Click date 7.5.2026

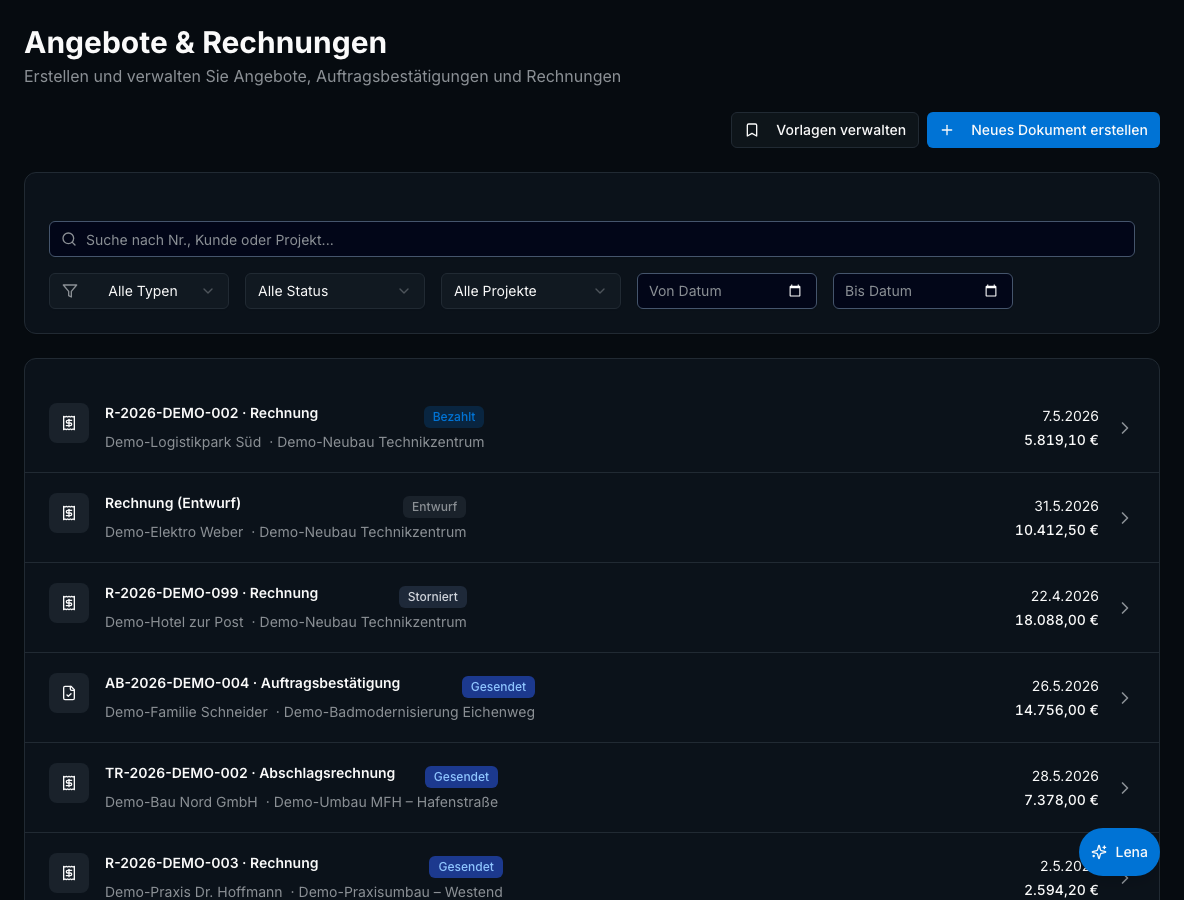tap(1070, 416)
